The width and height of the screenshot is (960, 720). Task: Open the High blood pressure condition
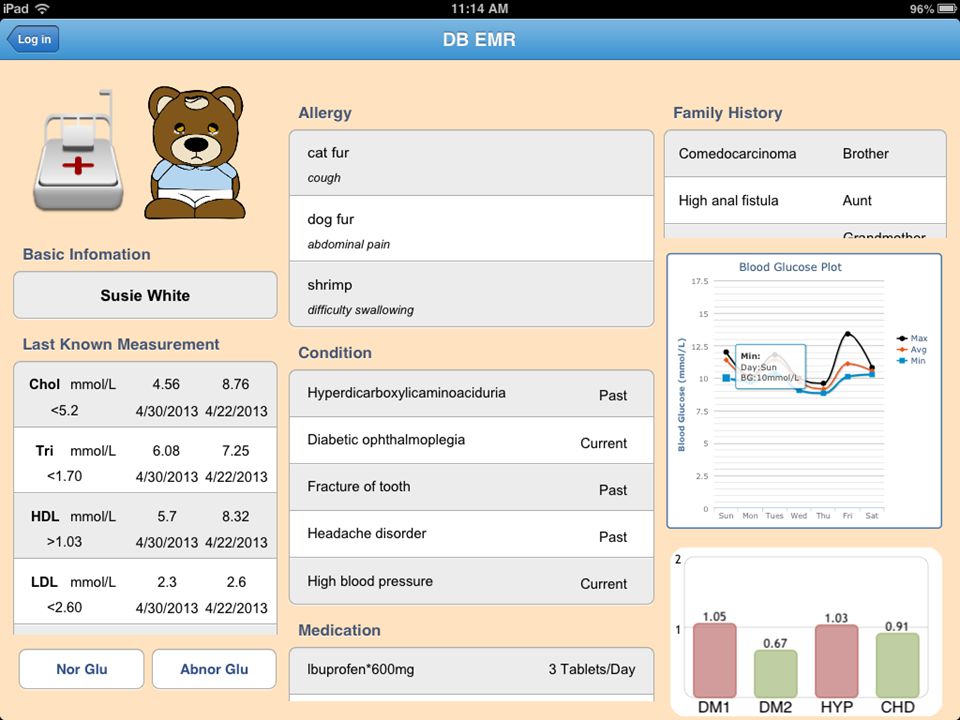pos(471,581)
